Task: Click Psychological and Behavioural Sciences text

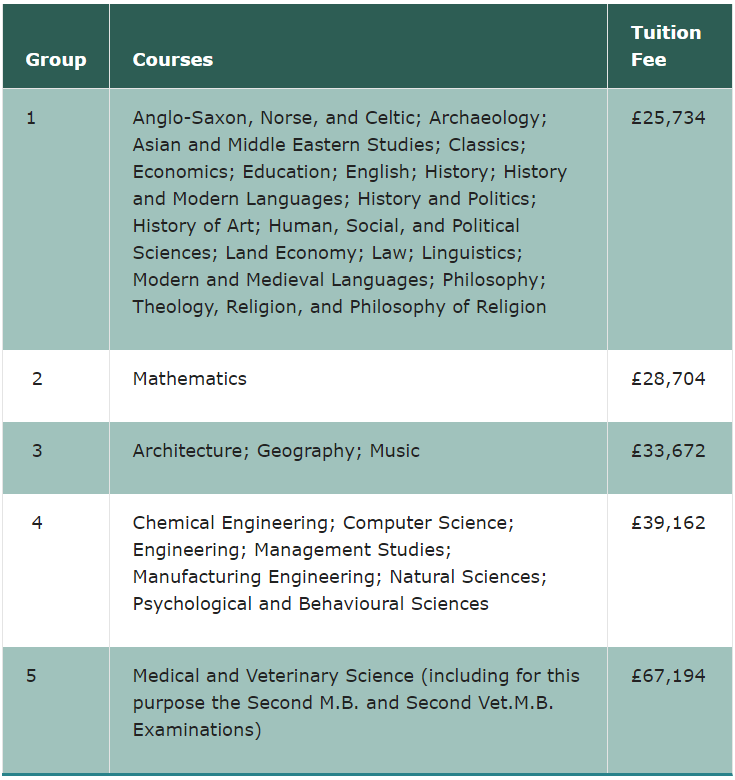Action: click(x=311, y=604)
